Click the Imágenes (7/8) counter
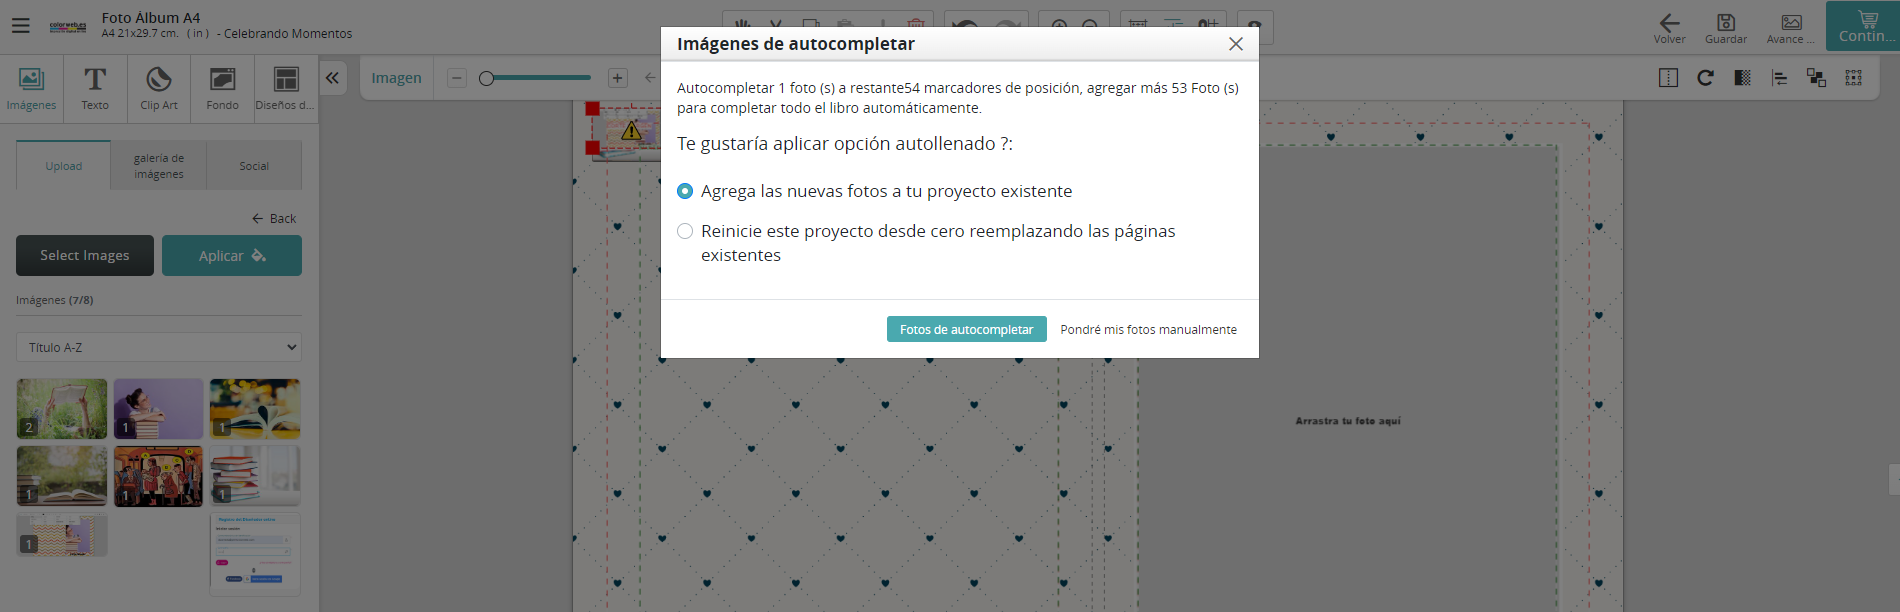1900x612 pixels. 55,300
